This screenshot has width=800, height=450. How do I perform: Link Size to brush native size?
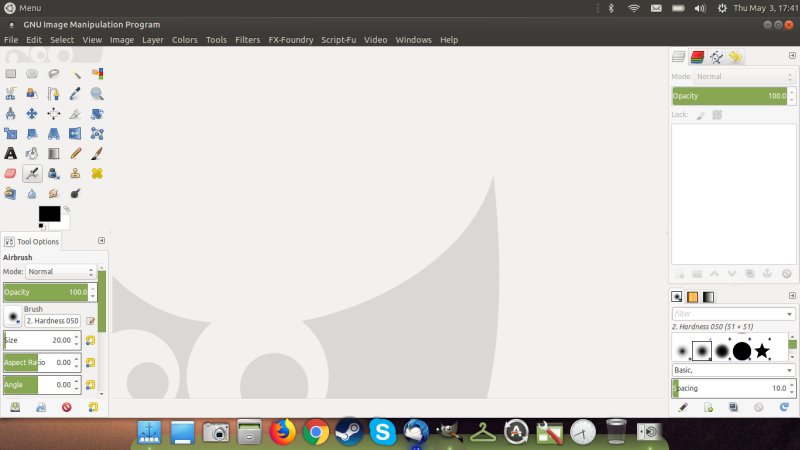tap(90, 340)
